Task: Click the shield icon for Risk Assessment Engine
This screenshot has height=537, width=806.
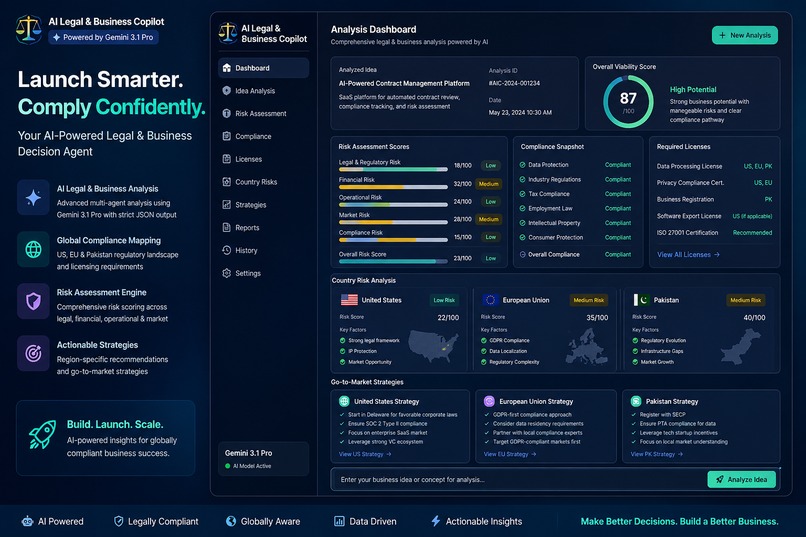Action: (x=33, y=301)
